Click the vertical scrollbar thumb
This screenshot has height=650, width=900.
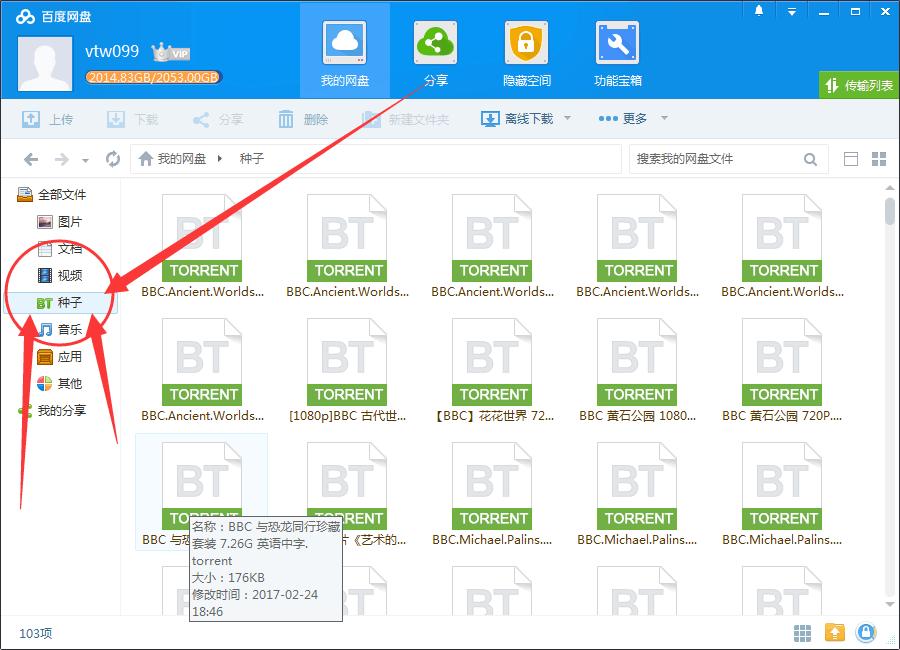click(x=890, y=211)
